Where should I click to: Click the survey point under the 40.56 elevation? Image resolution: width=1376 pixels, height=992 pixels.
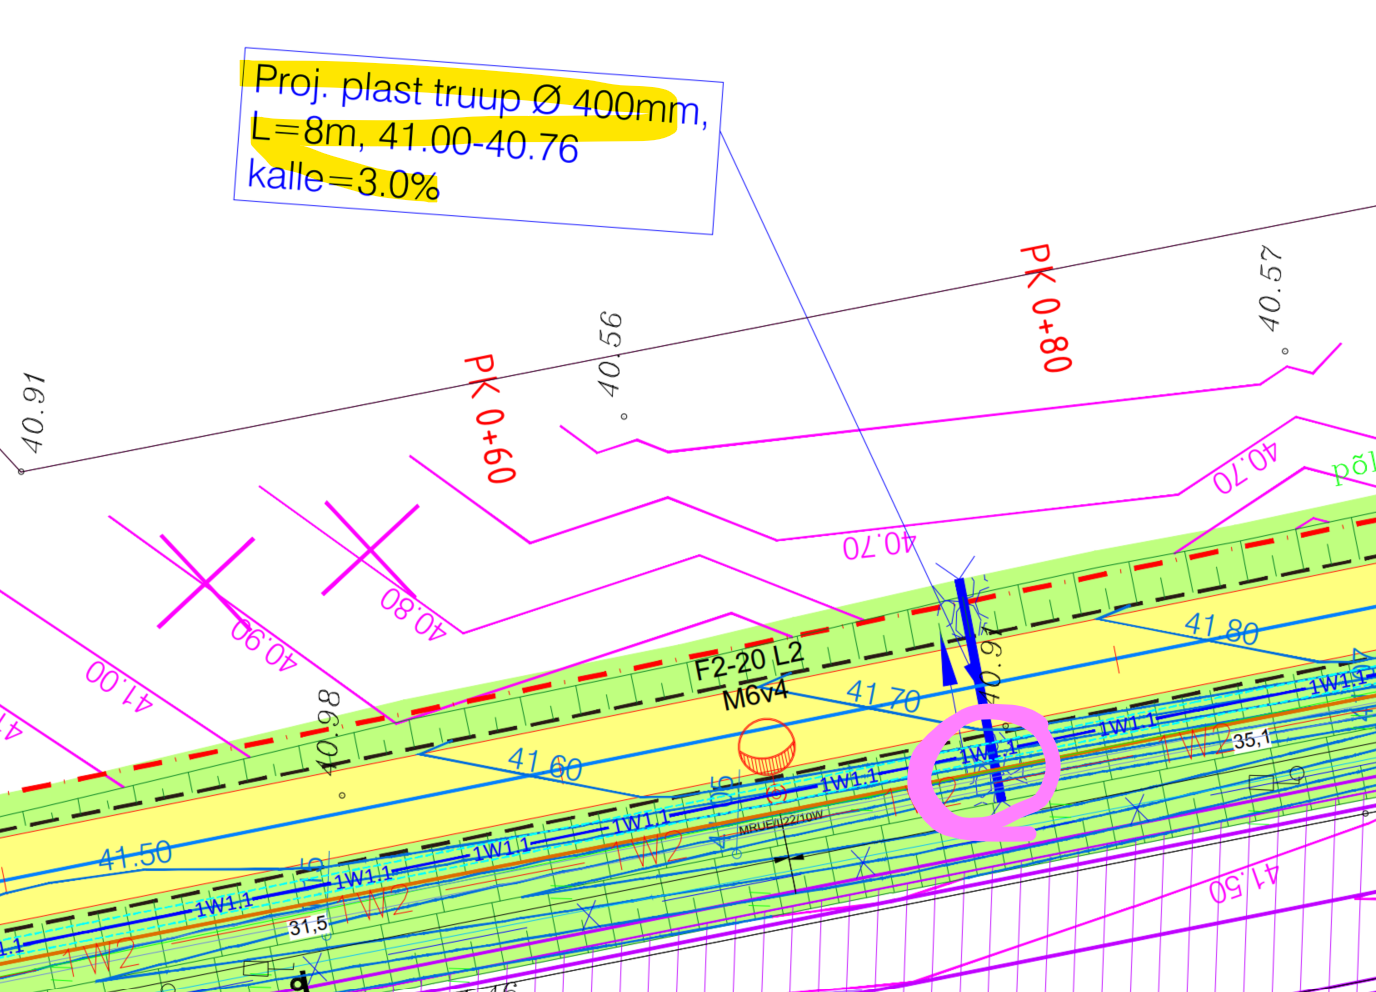624,416
